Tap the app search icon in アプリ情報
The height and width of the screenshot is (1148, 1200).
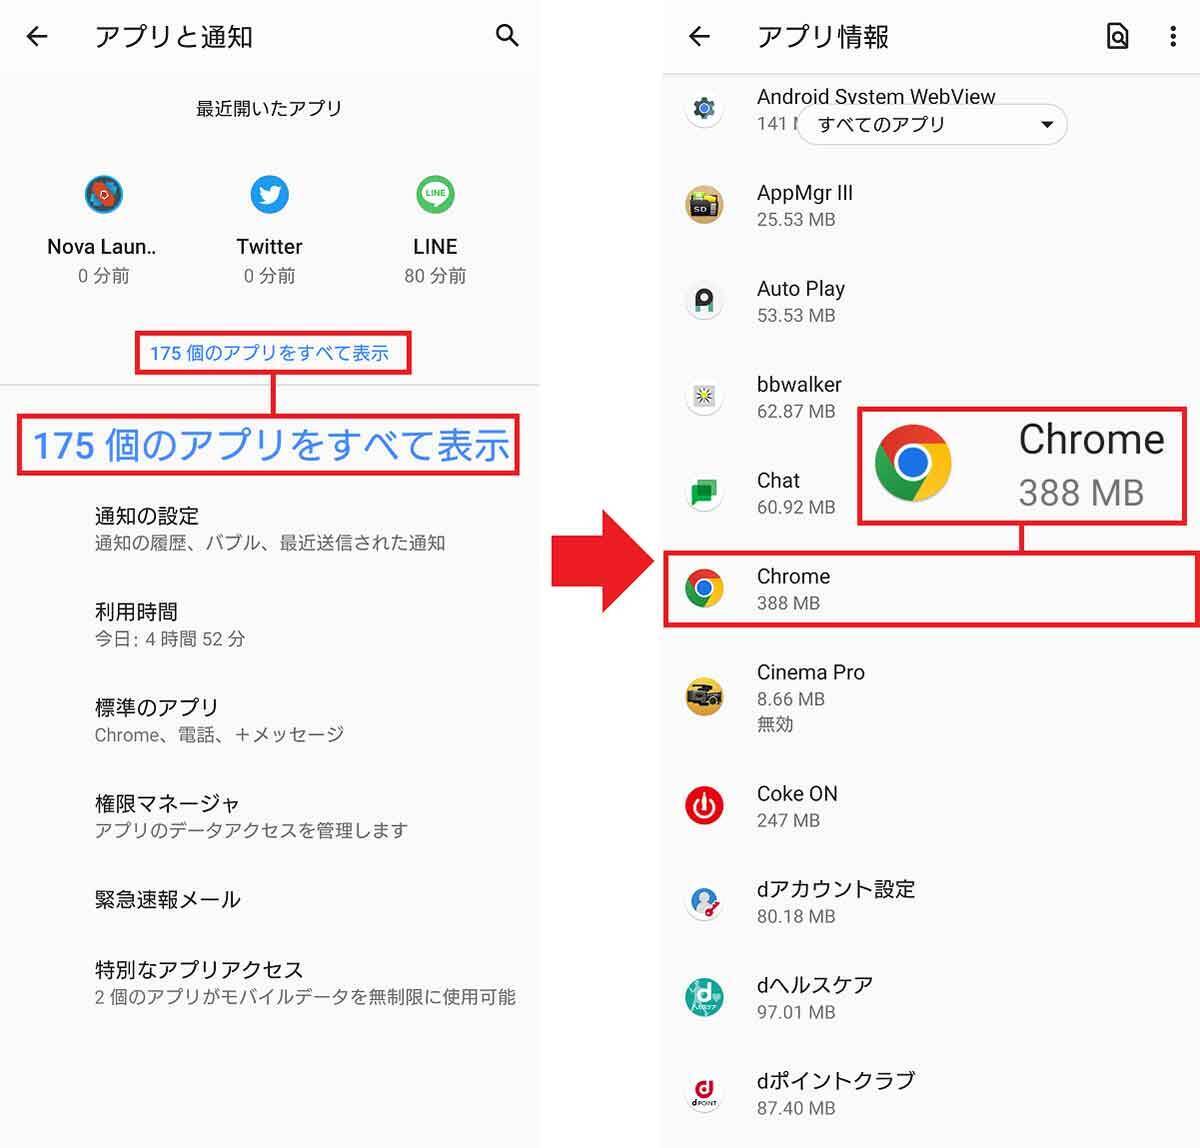[x=1118, y=37]
